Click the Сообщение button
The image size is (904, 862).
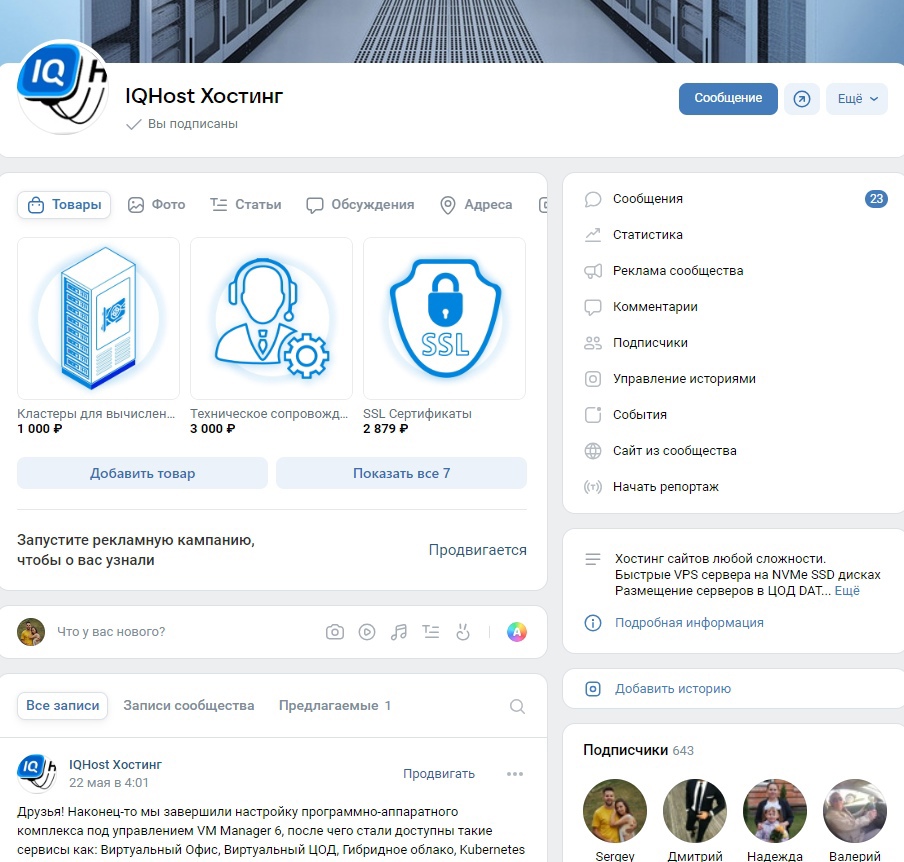pyautogui.click(x=728, y=99)
